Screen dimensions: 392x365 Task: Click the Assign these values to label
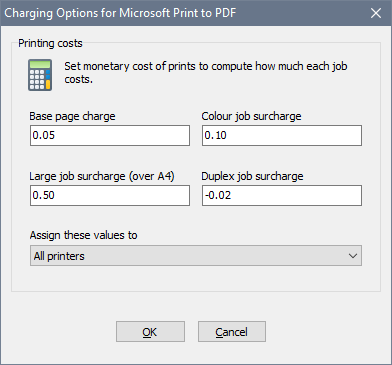(84, 235)
